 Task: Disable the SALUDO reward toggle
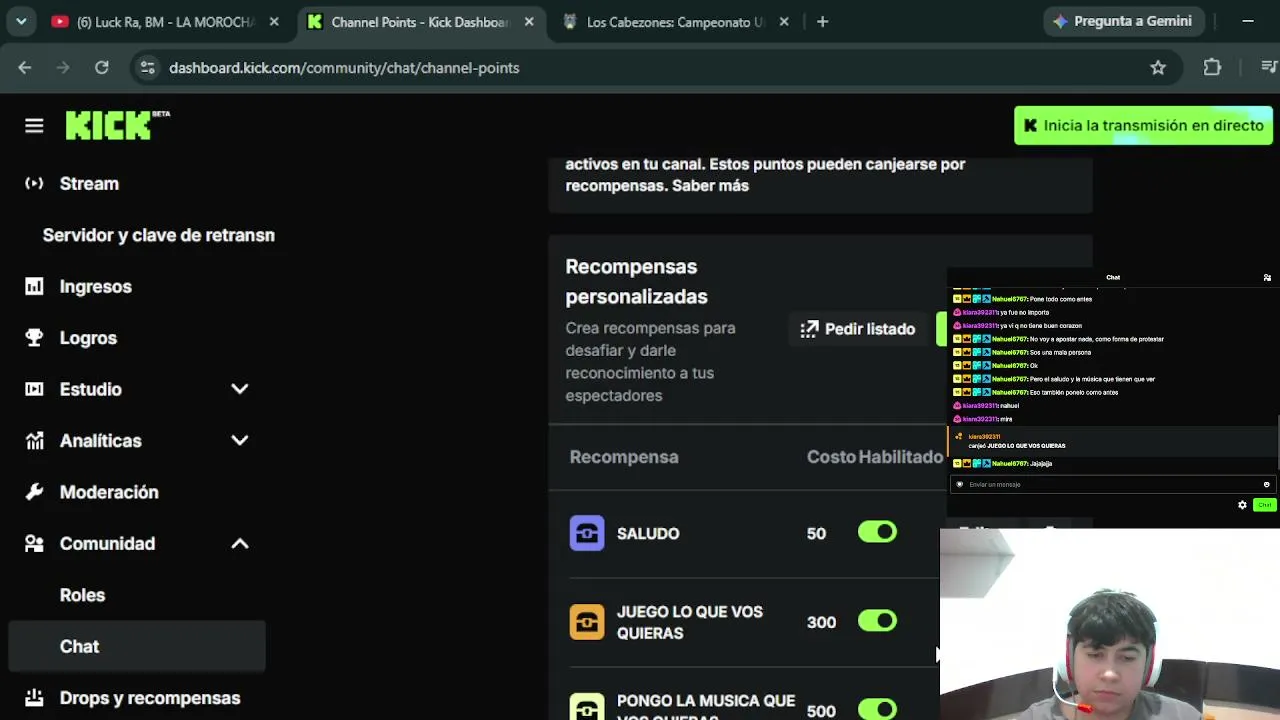click(877, 533)
